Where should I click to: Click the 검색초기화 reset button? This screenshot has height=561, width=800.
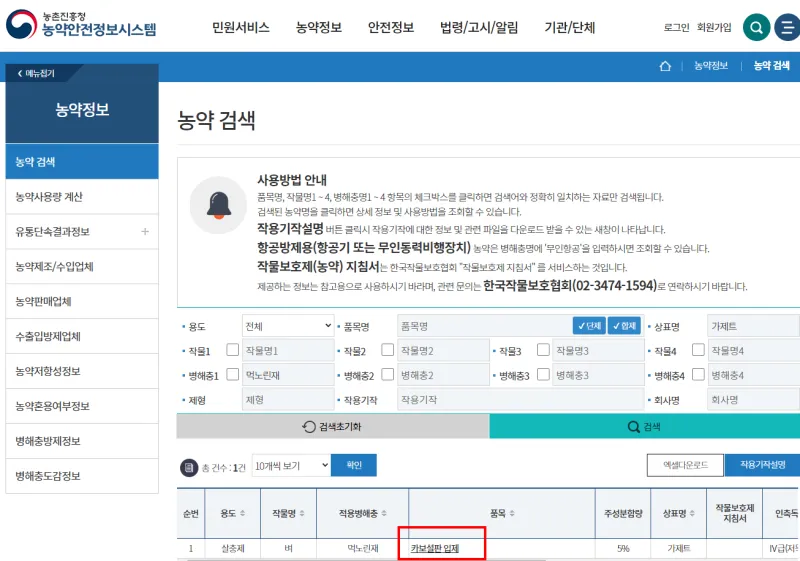click(x=332, y=426)
